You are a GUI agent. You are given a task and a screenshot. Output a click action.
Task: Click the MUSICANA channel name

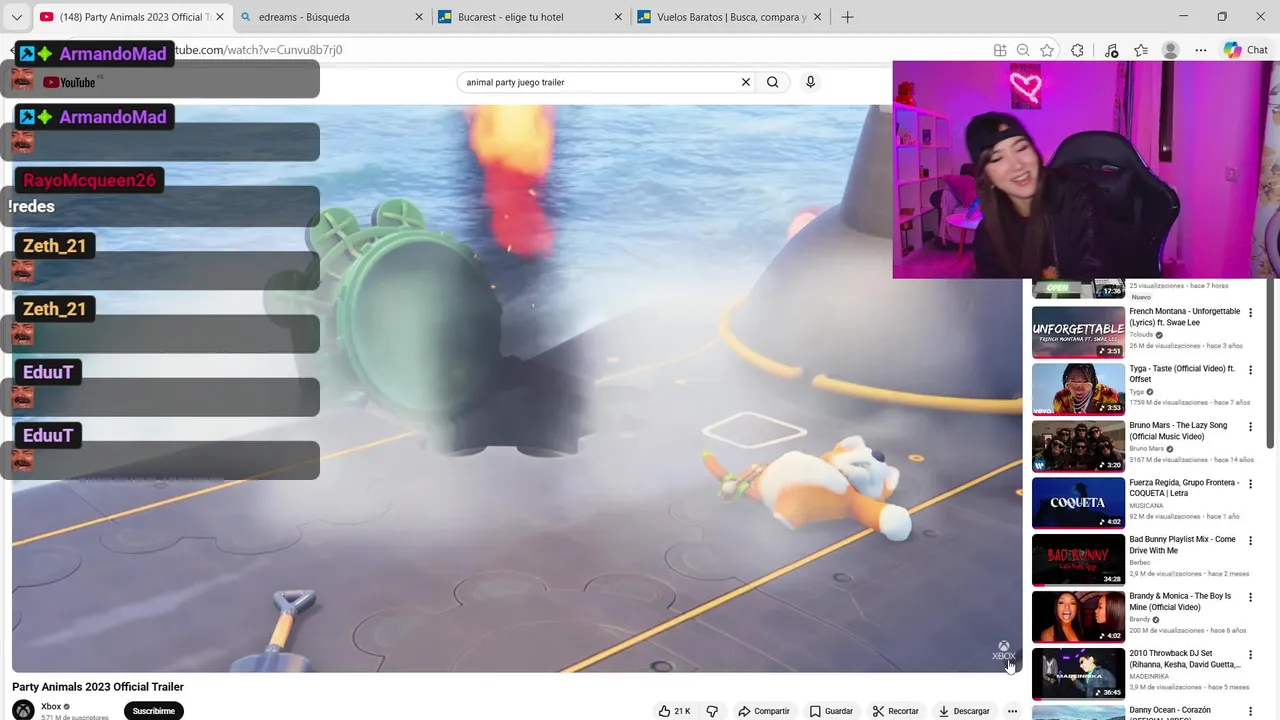point(1145,506)
